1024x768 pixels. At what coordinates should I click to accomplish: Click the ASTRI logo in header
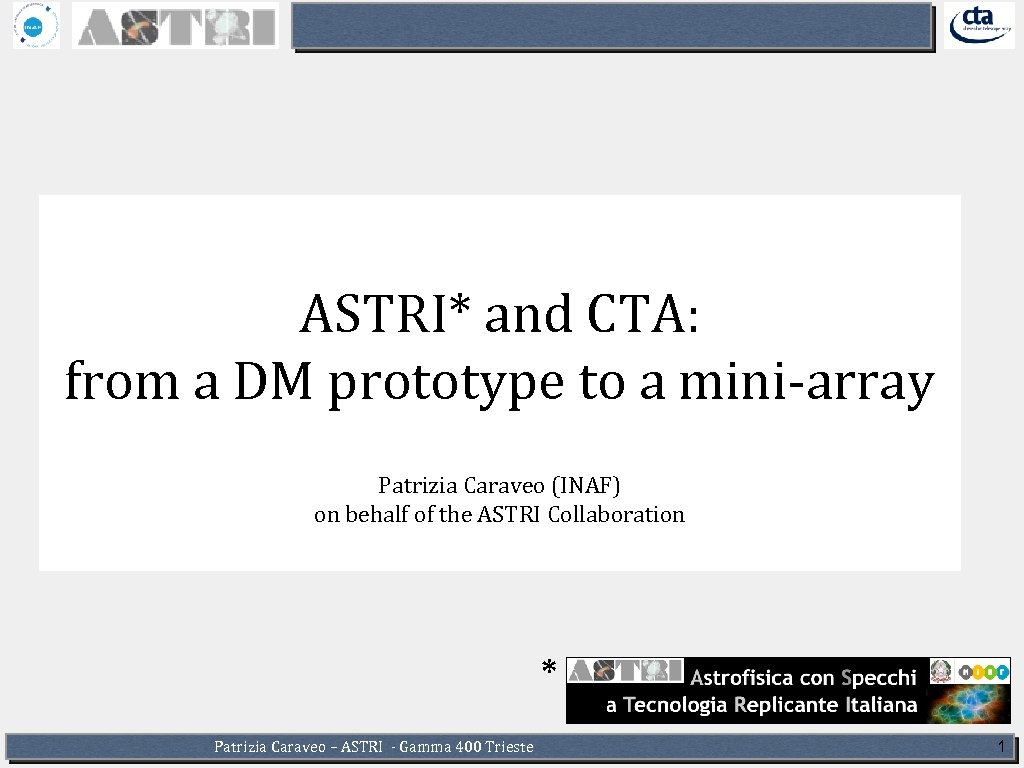(175, 26)
